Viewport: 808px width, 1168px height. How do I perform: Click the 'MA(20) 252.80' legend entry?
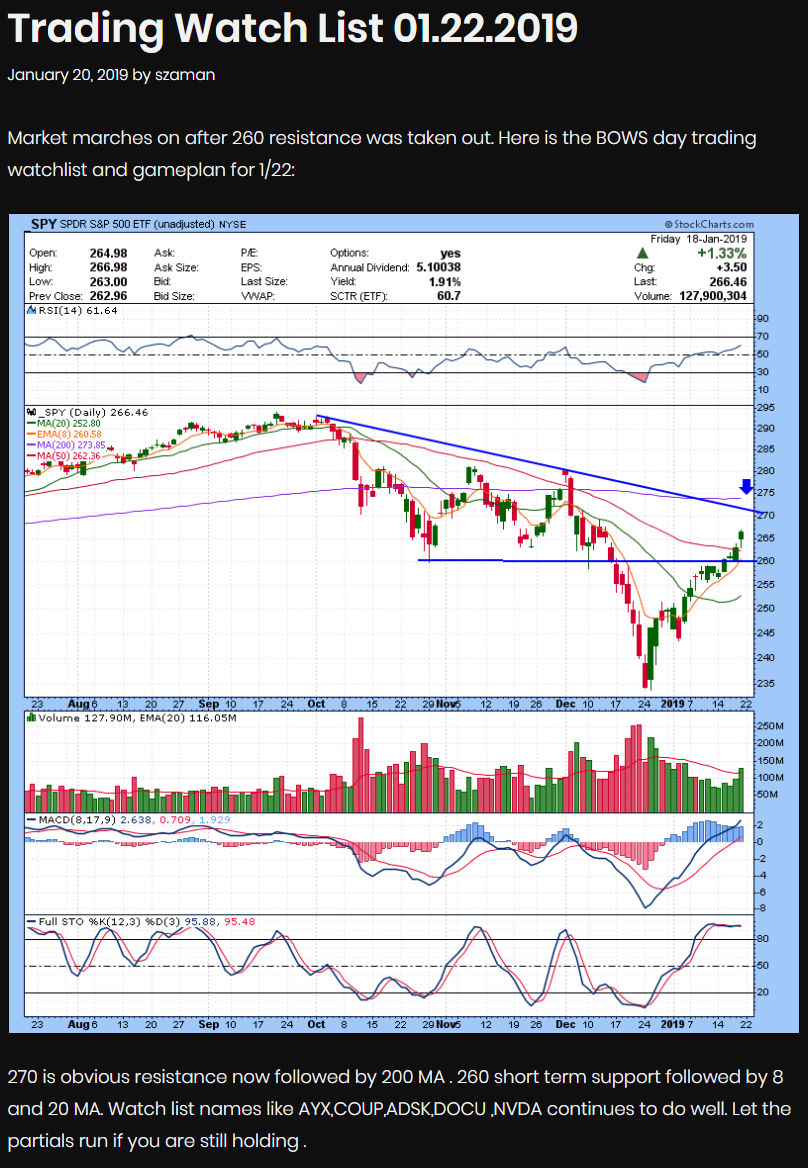click(69, 423)
